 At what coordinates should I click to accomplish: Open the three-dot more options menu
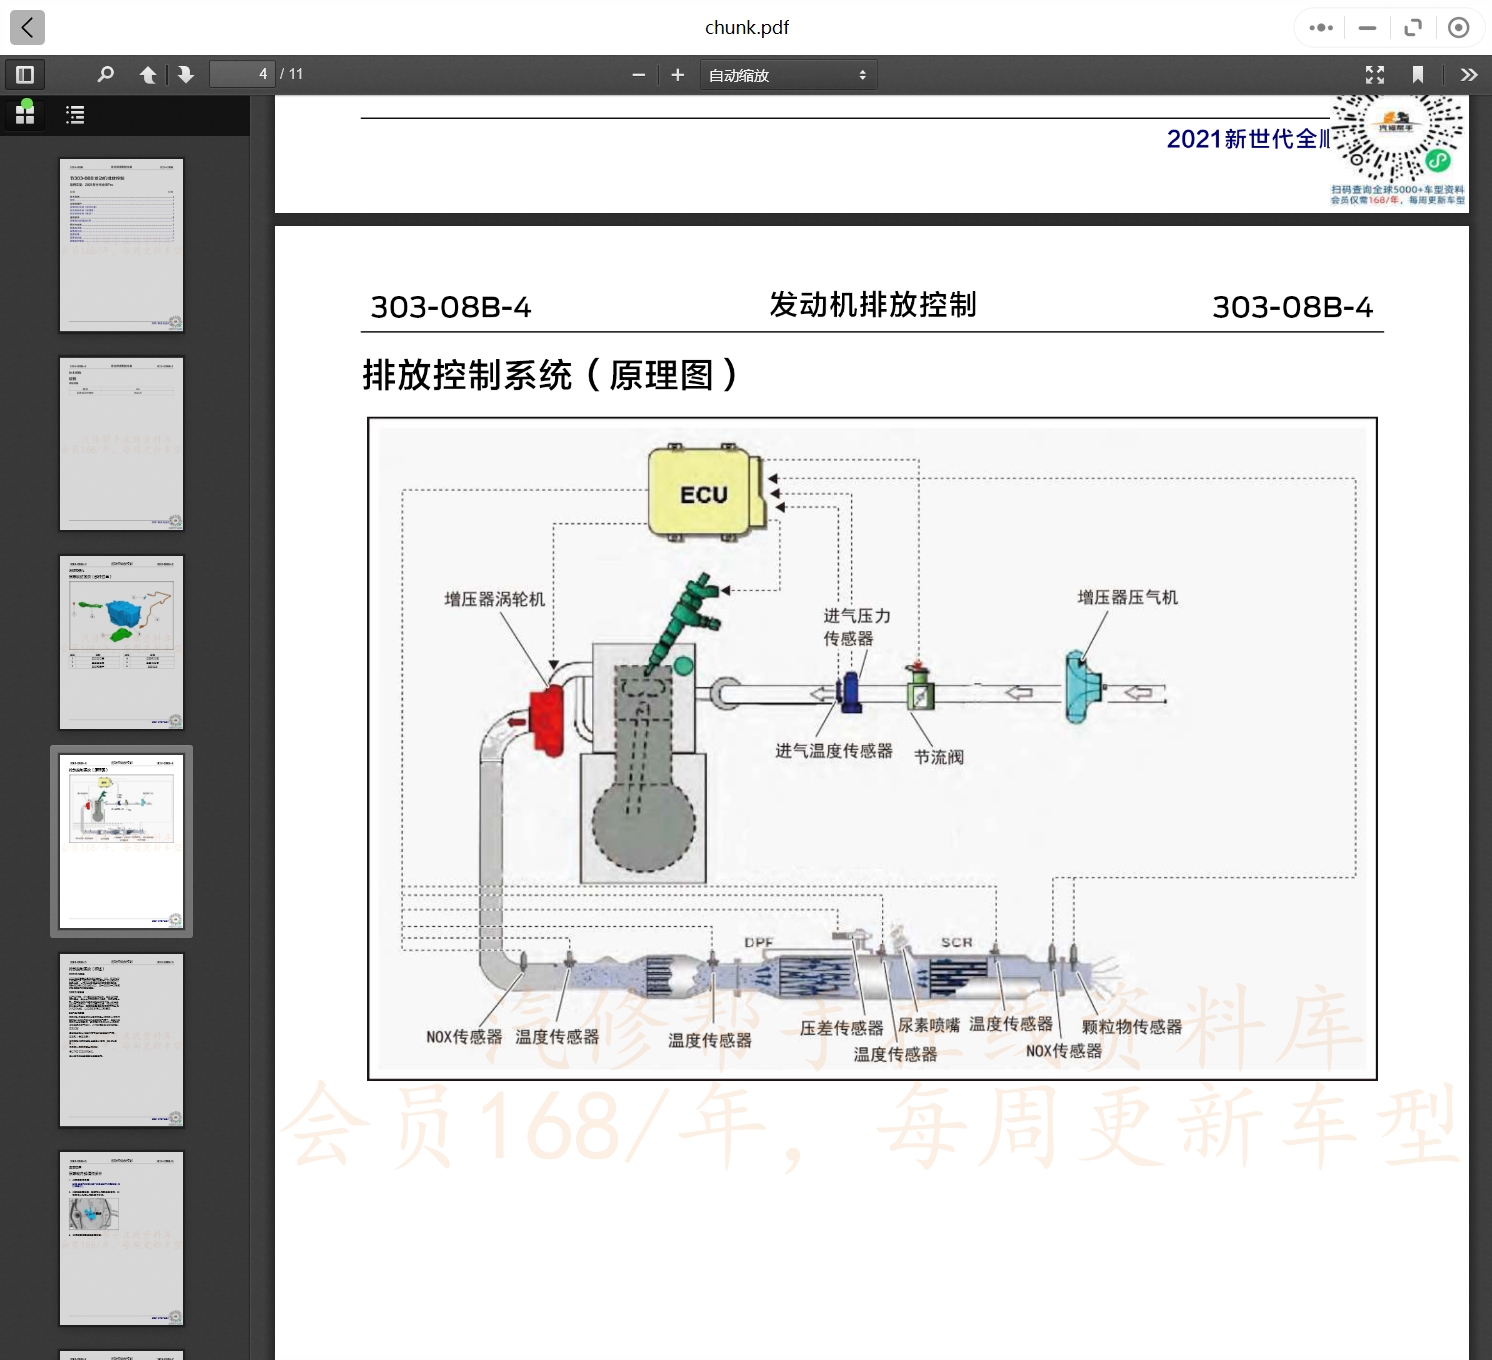click(1321, 28)
